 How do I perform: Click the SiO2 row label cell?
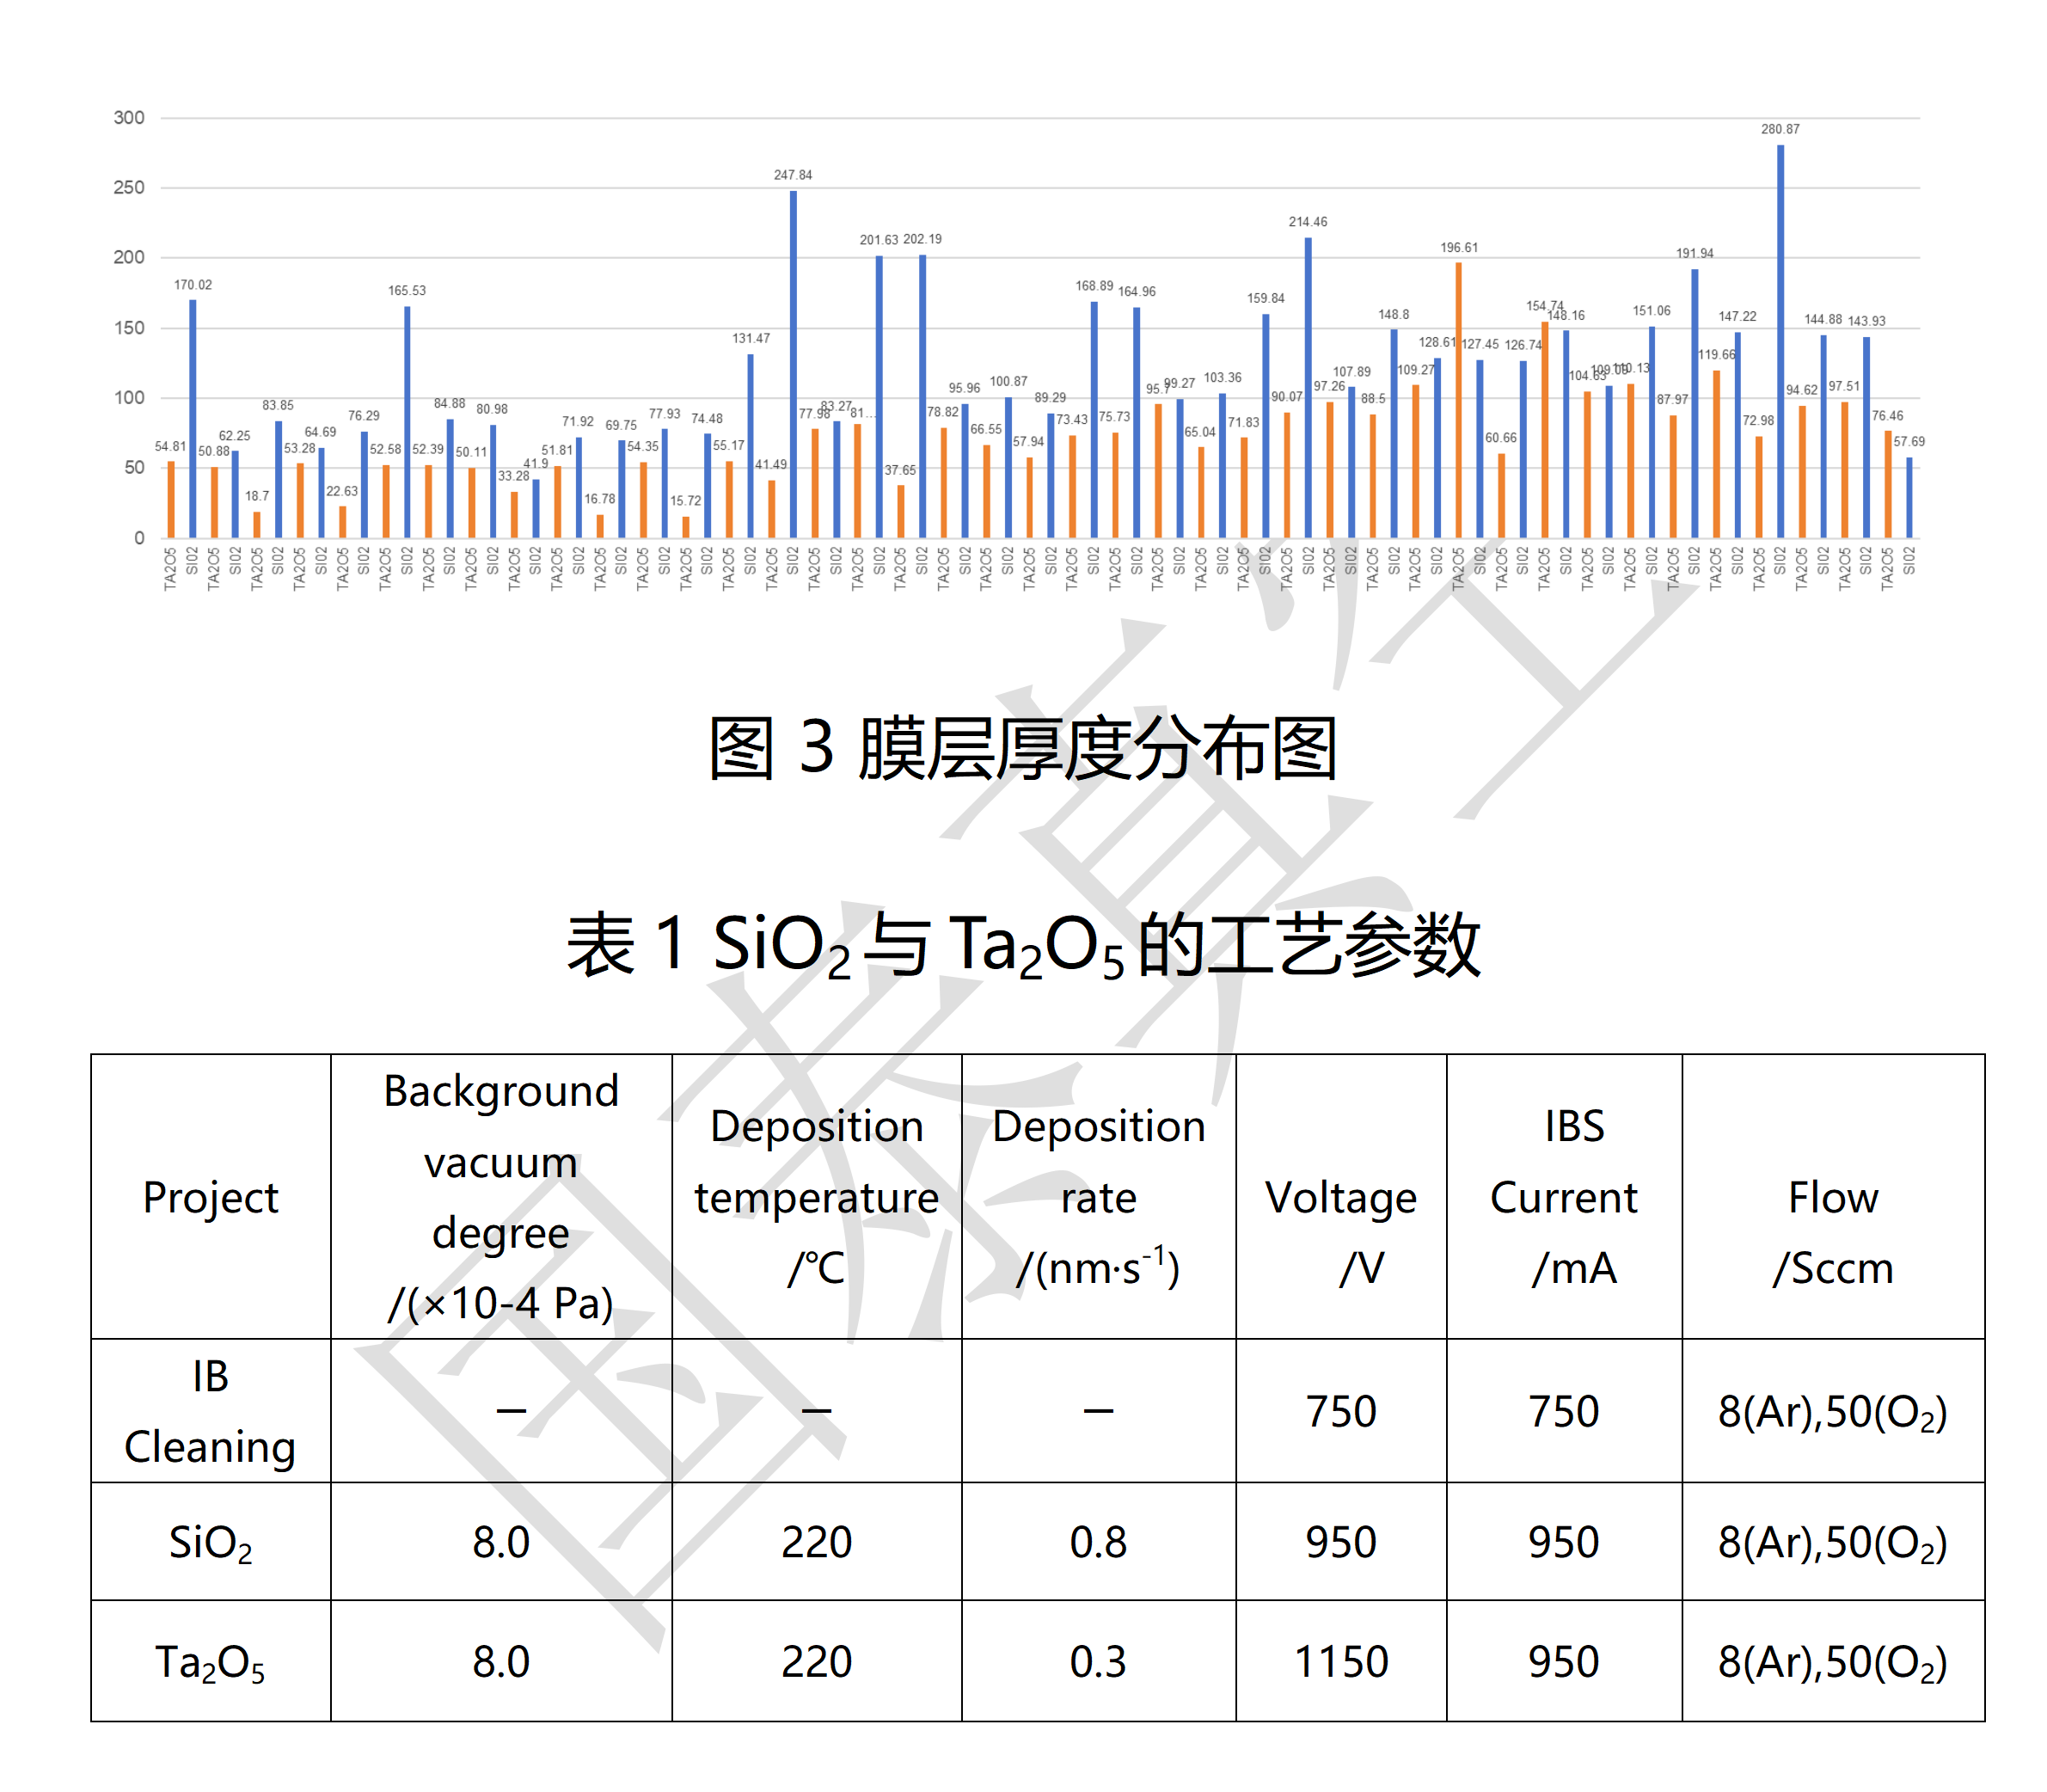click(x=210, y=1542)
